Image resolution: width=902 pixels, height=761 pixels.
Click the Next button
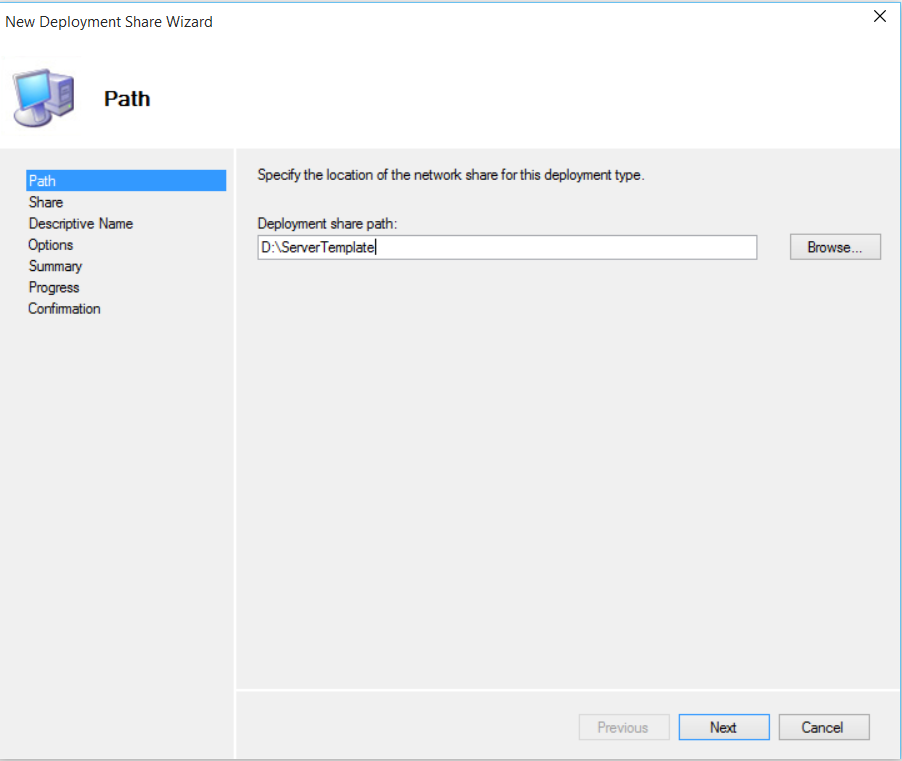pyautogui.click(x=724, y=727)
